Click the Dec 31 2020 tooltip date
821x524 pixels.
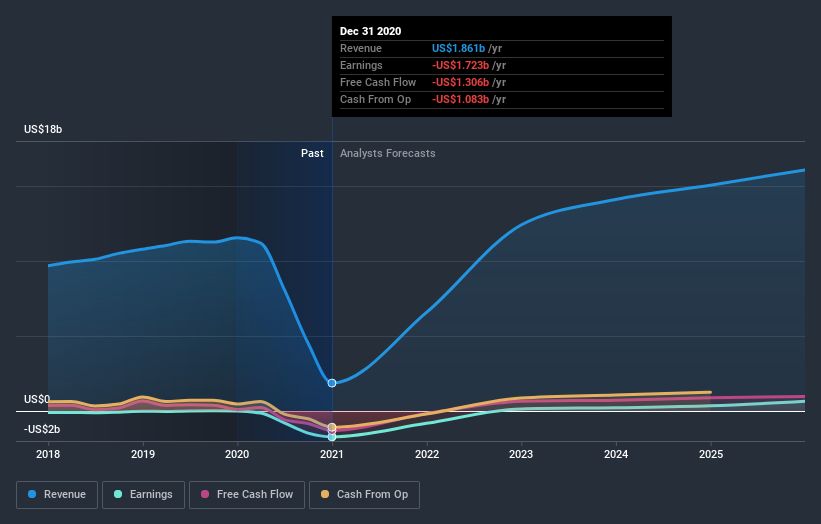point(370,31)
